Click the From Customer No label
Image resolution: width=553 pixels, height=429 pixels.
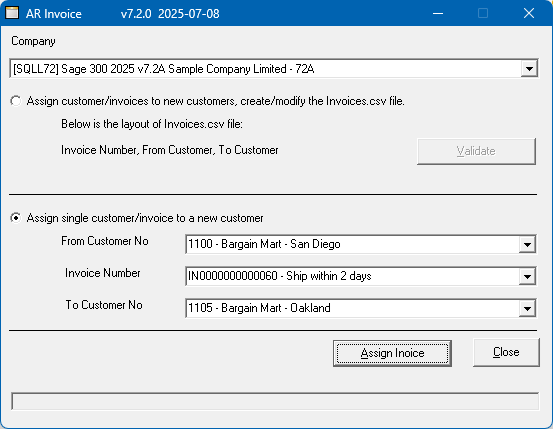pos(105,241)
